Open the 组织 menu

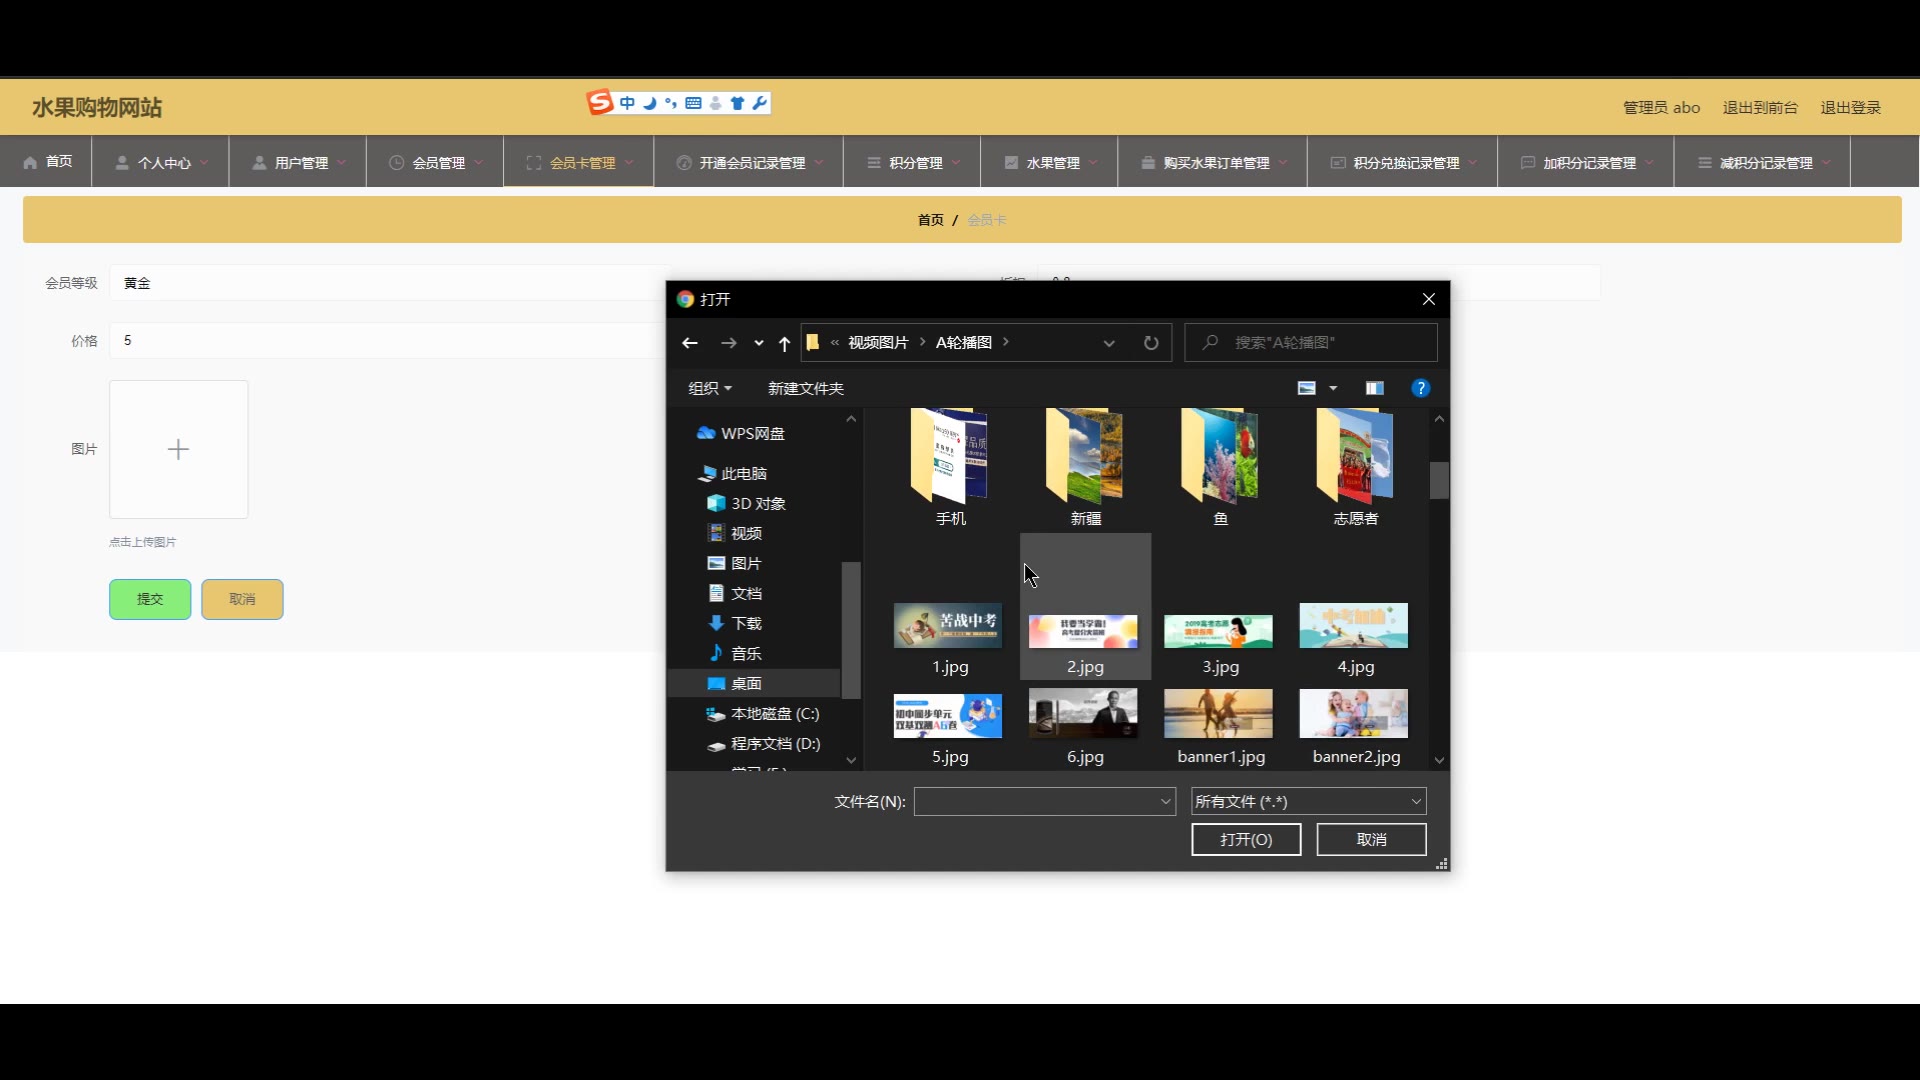point(710,388)
